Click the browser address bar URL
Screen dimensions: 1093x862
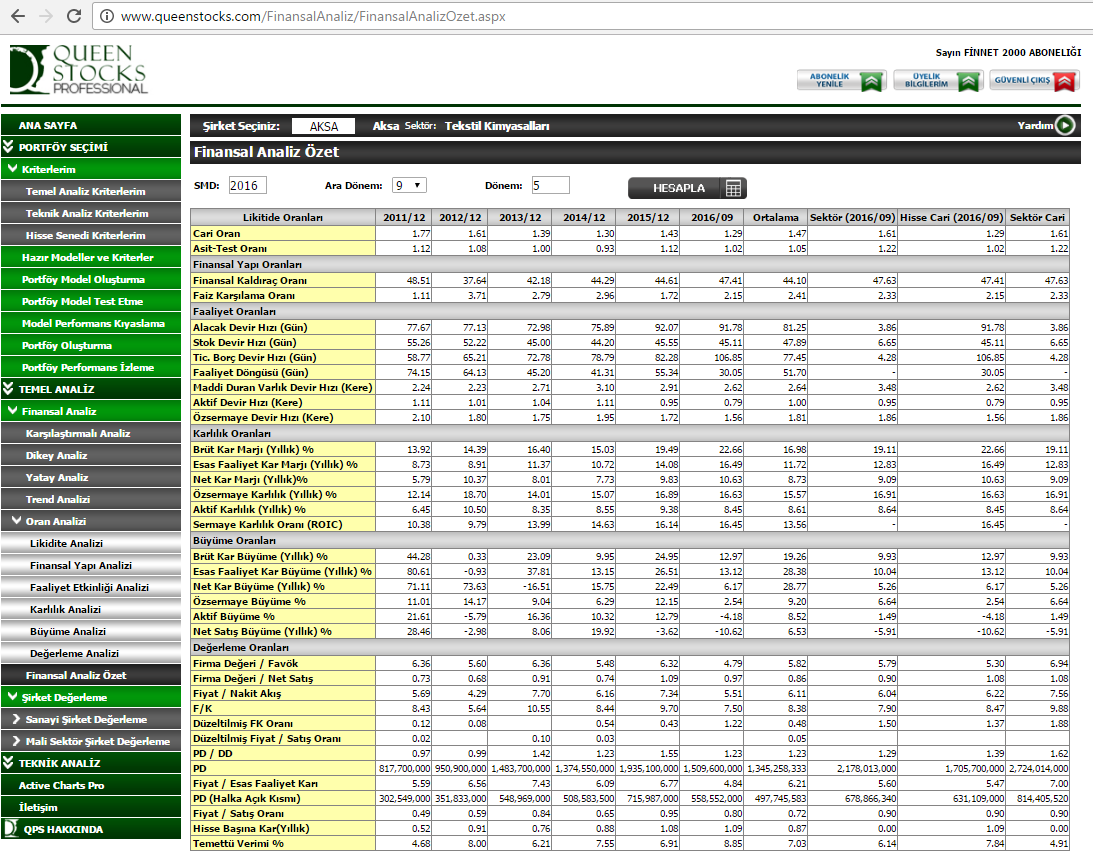point(313,16)
